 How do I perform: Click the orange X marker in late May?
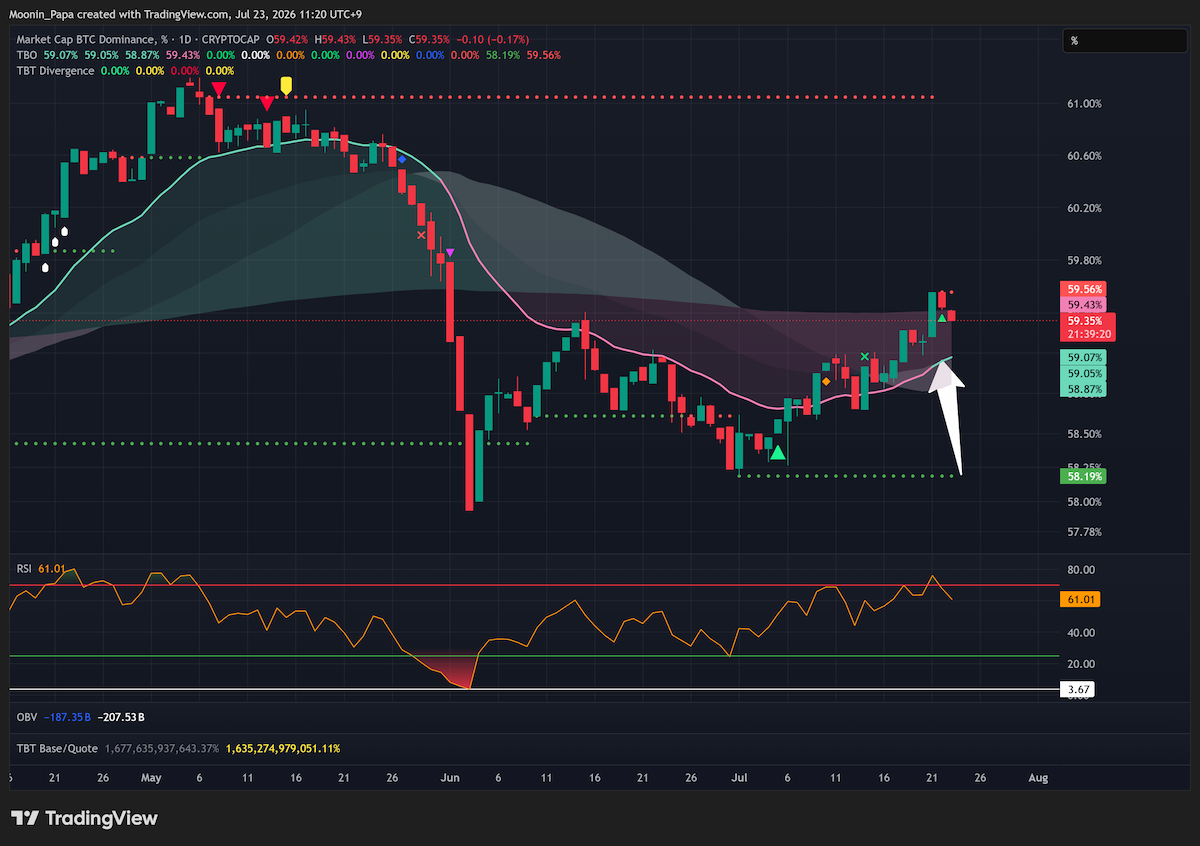point(421,236)
